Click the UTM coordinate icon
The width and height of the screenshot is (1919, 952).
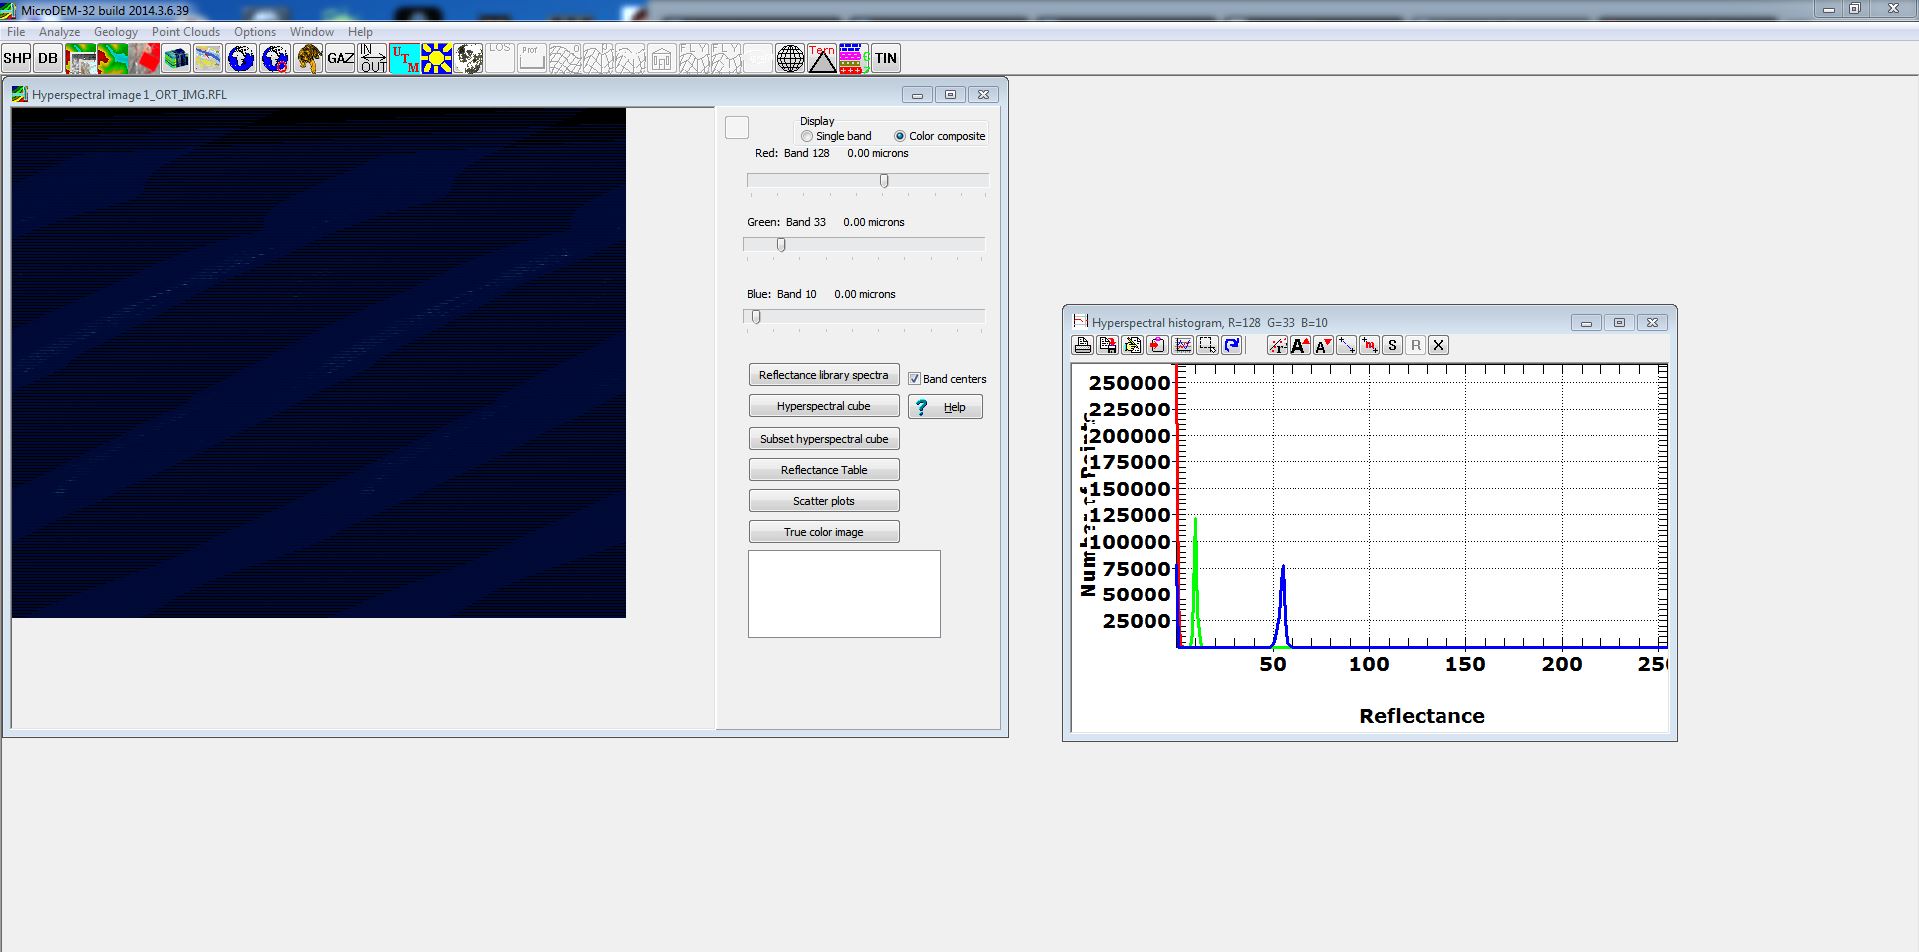click(x=405, y=59)
